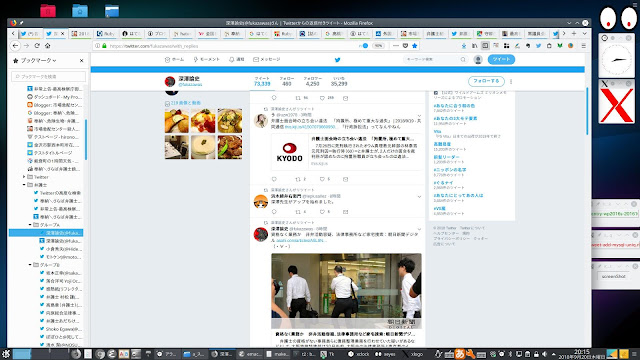Open the xeyes taskbar entry
640x360 pixels.
pos(384,354)
